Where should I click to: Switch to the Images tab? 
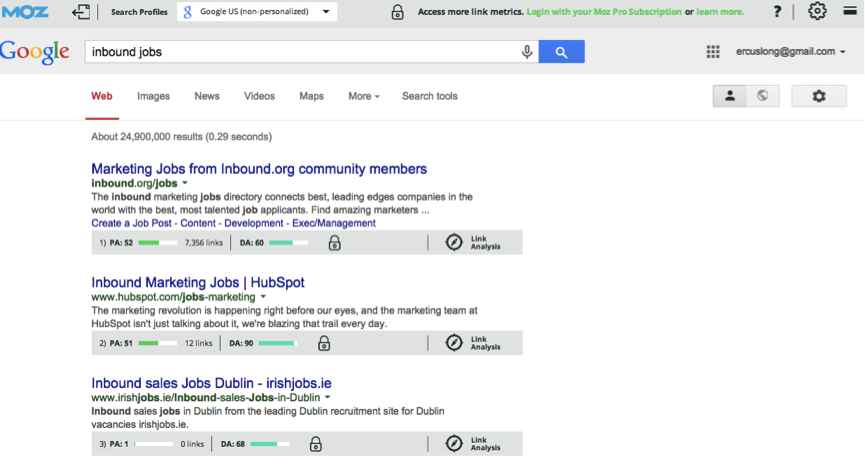[153, 96]
